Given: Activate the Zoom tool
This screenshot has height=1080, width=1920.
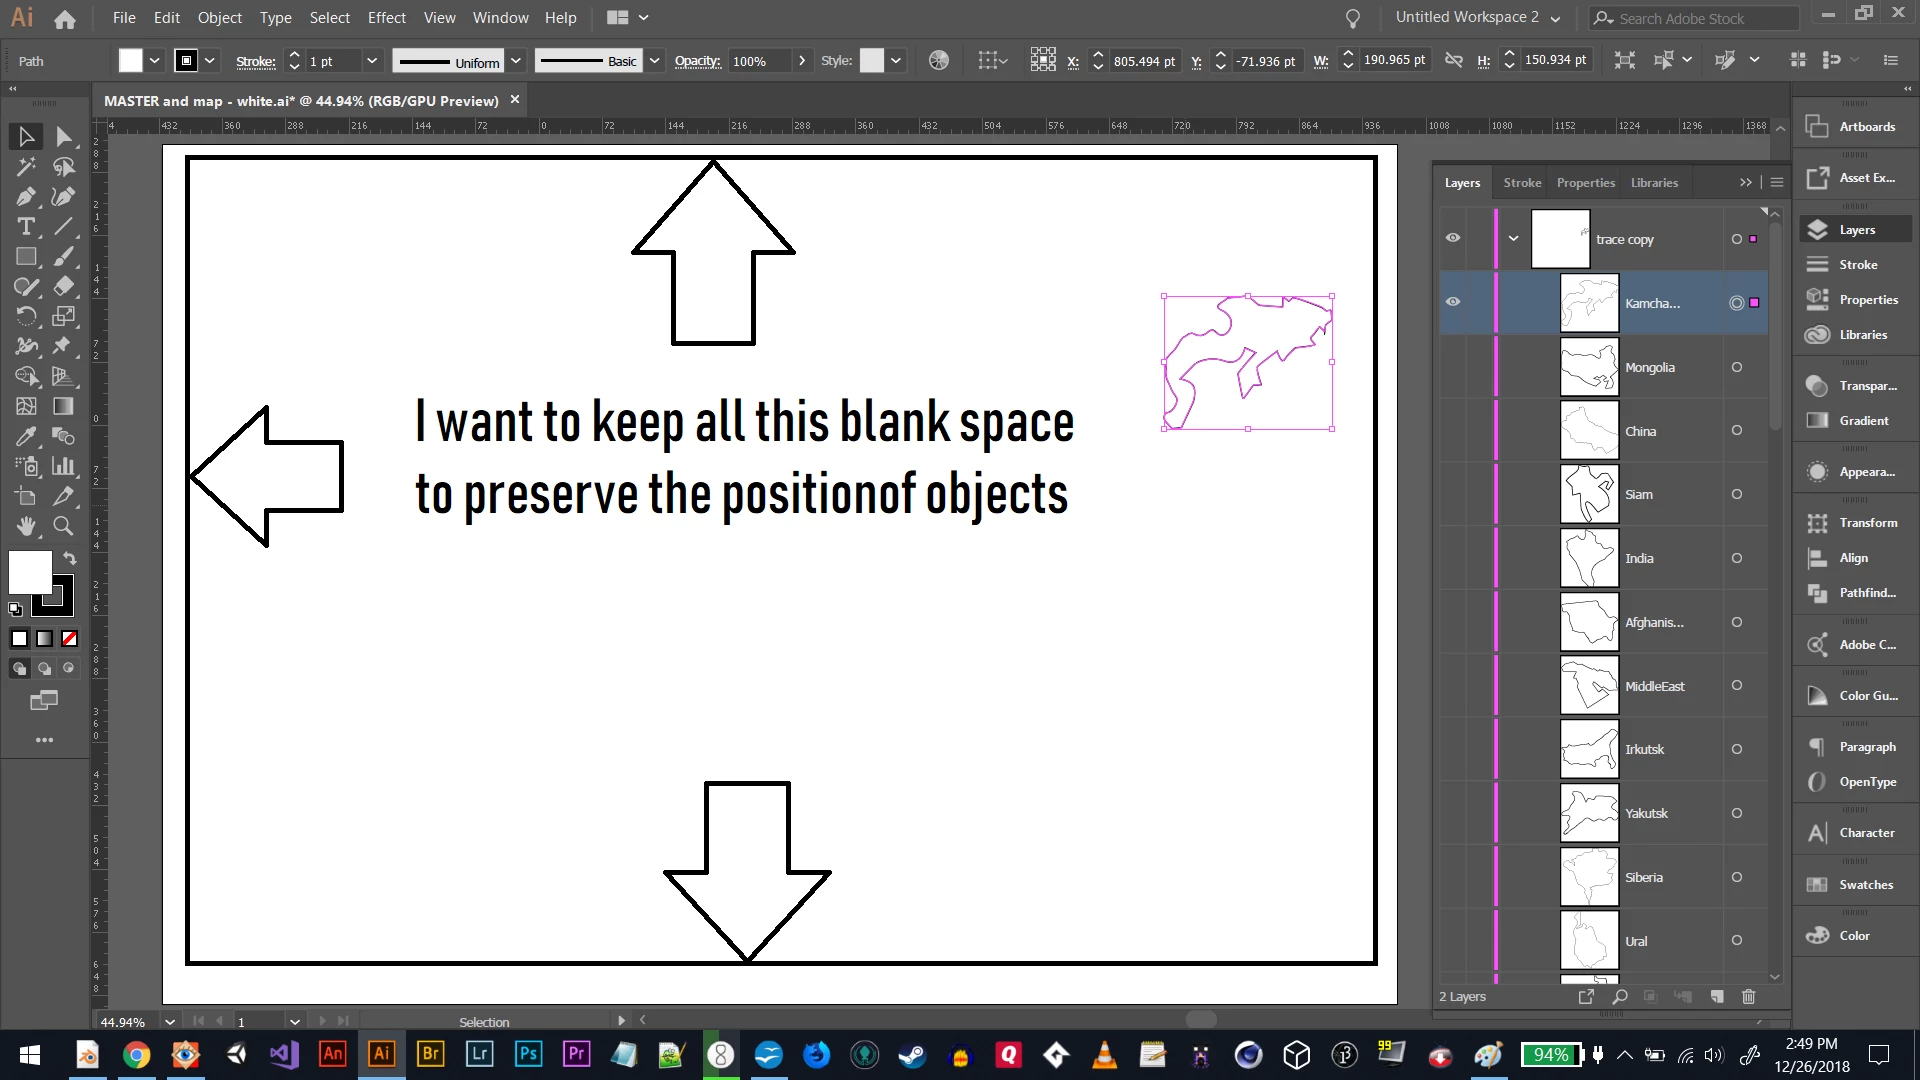Looking at the screenshot, I should (x=63, y=526).
